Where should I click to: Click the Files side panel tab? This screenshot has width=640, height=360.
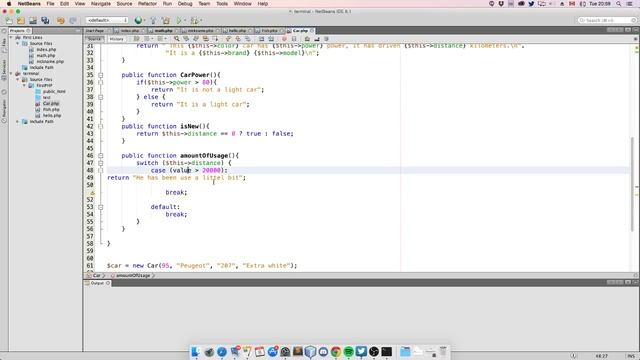click(x=4, y=45)
